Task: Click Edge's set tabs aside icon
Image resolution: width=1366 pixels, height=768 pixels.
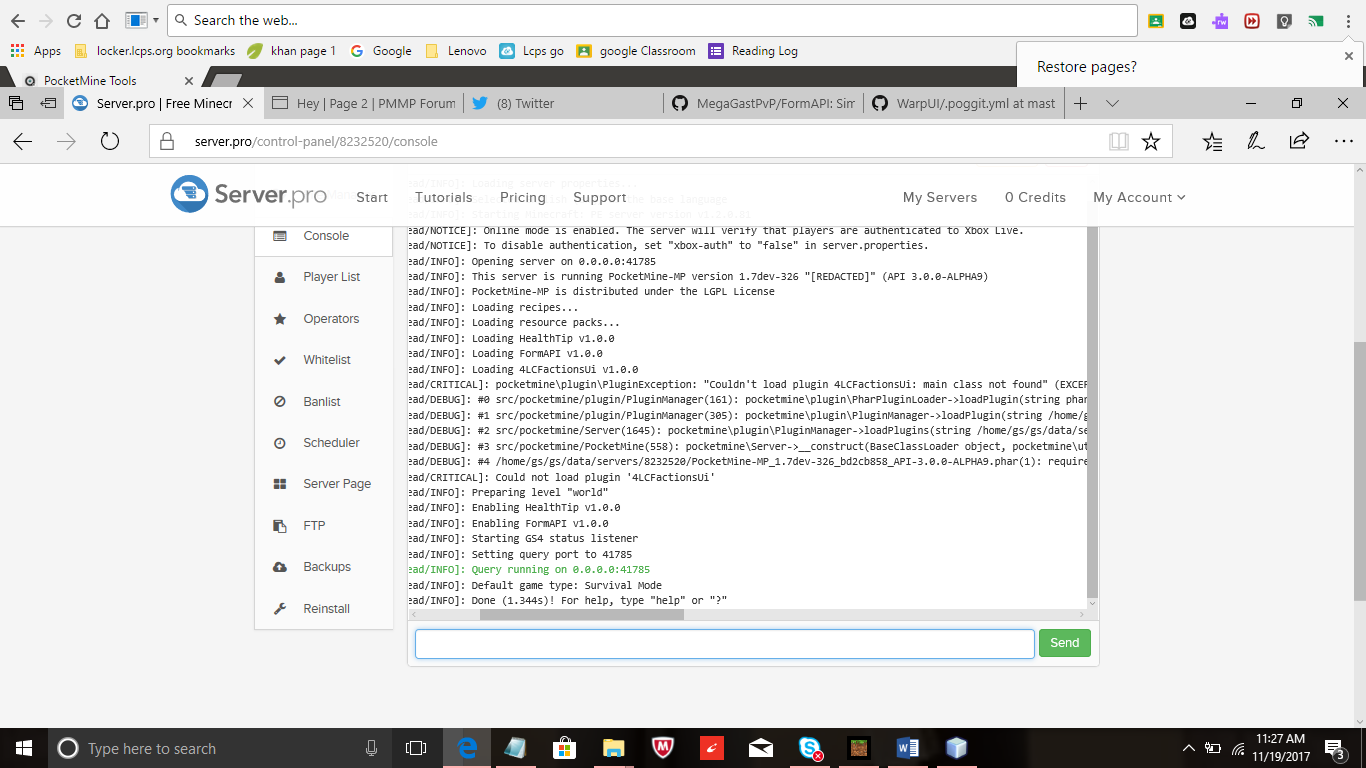Action: click(x=47, y=103)
